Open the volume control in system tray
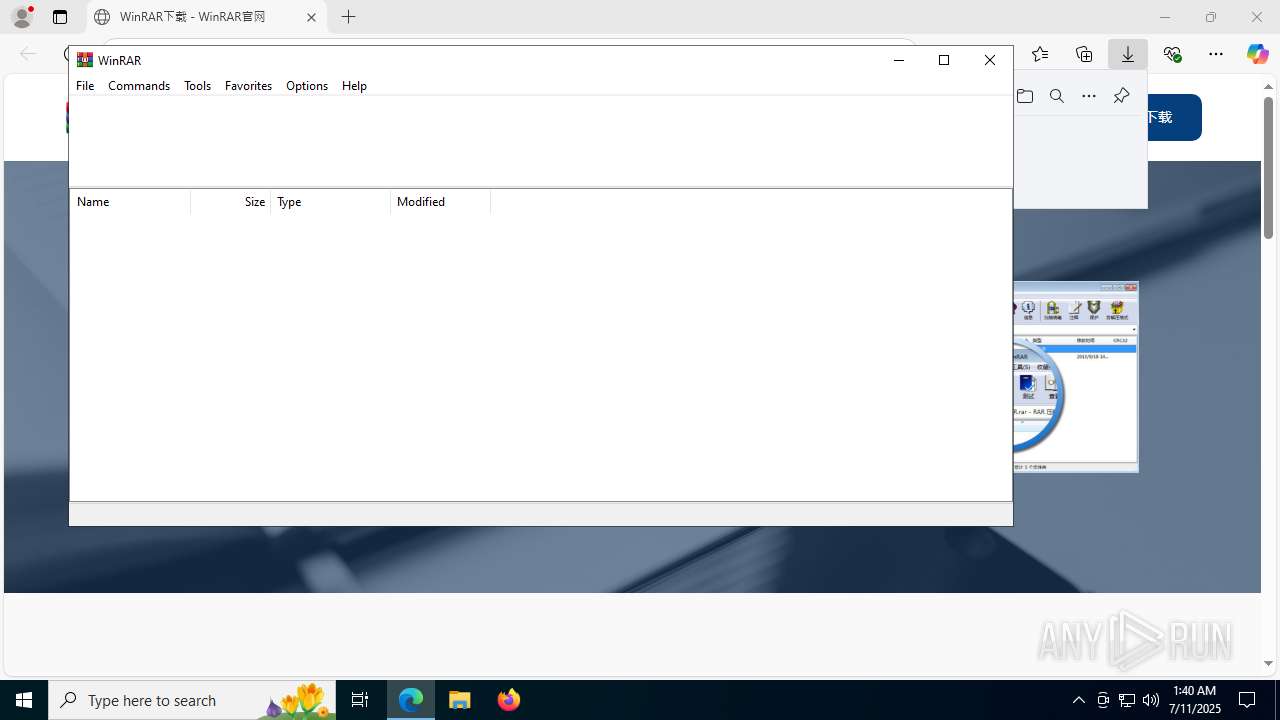Image resolution: width=1280 pixels, height=720 pixels. pos(1151,700)
